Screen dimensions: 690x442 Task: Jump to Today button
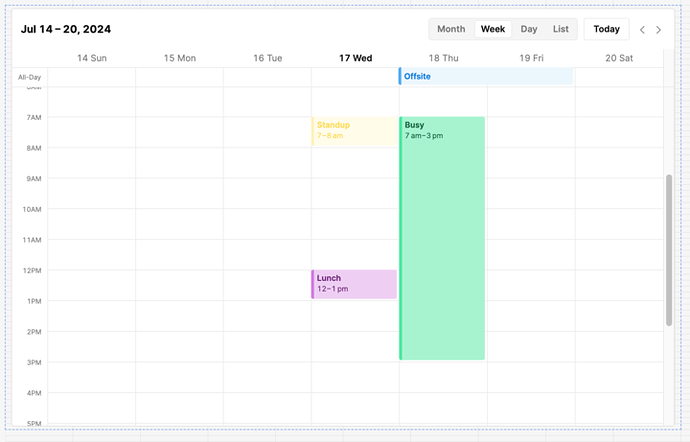click(606, 29)
